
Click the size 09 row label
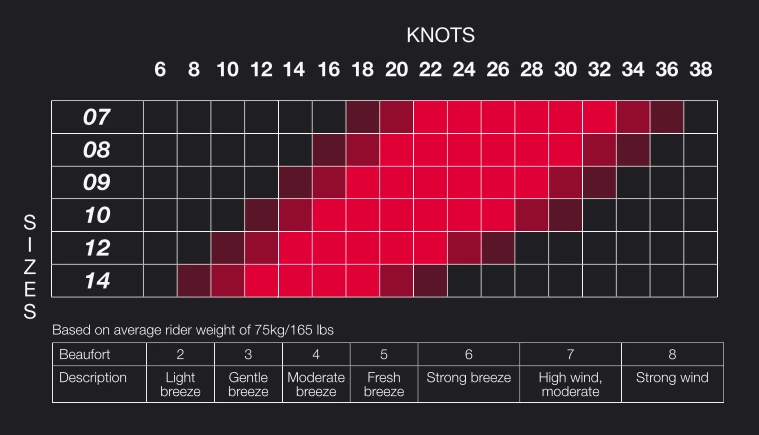coord(97,183)
